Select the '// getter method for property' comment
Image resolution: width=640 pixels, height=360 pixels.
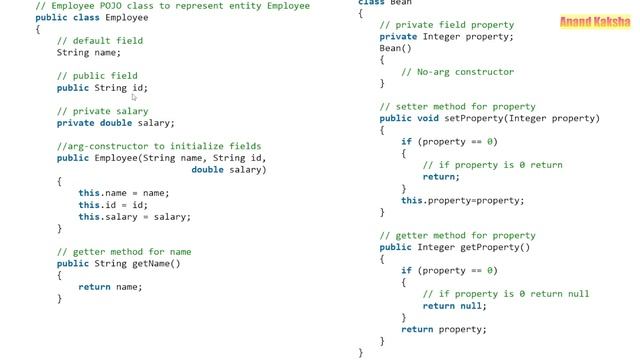457,236
